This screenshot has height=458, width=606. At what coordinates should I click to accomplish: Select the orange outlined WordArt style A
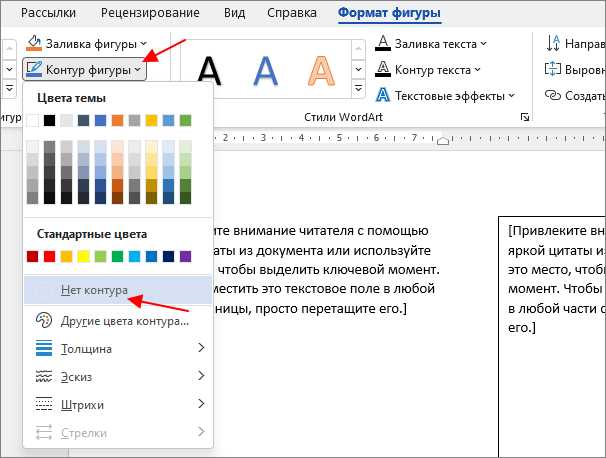(x=321, y=71)
